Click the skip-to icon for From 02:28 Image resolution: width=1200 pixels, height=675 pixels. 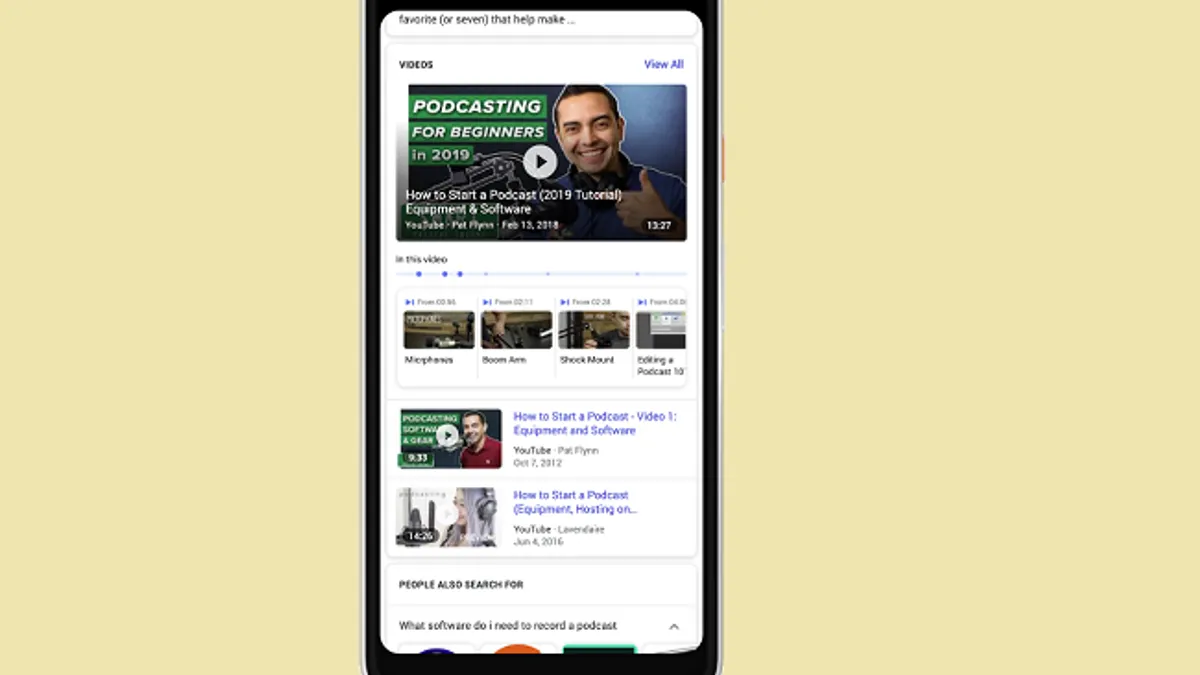(x=564, y=302)
